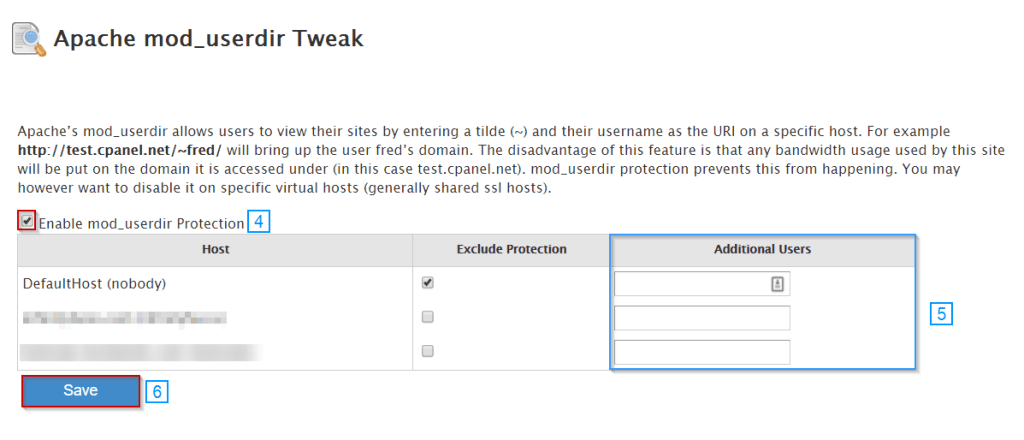
Task: Toggle the Enable mod_userdir Protection checkbox
Action: click(27, 221)
